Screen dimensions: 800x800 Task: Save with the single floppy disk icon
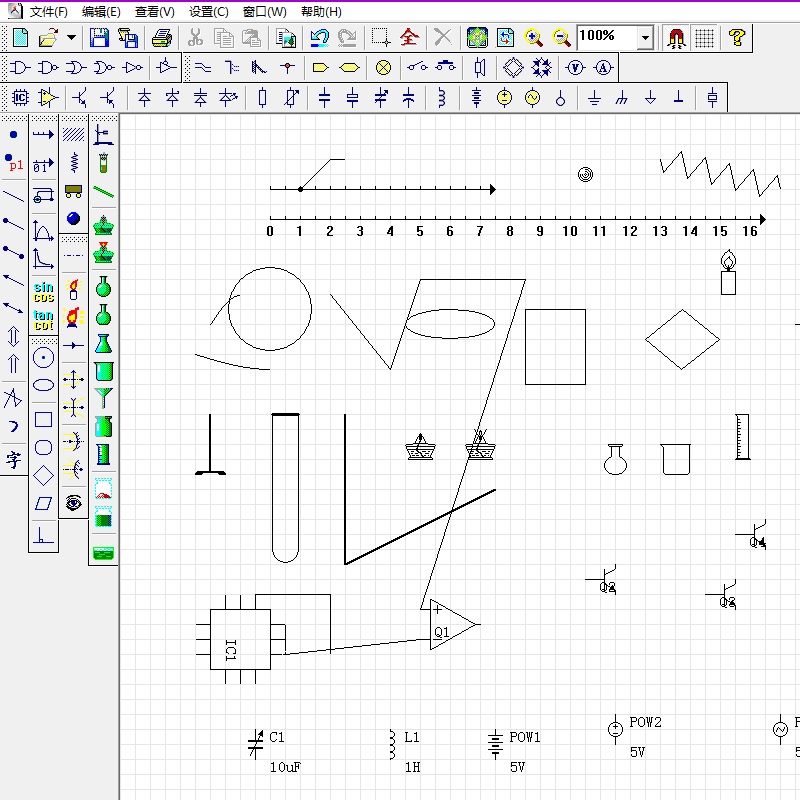pos(99,38)
